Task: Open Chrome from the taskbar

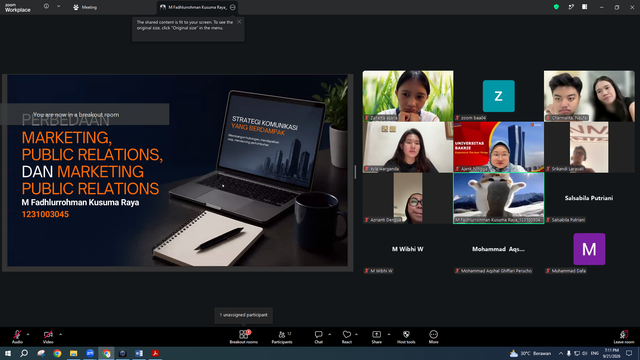Action: tap(57, 353)
